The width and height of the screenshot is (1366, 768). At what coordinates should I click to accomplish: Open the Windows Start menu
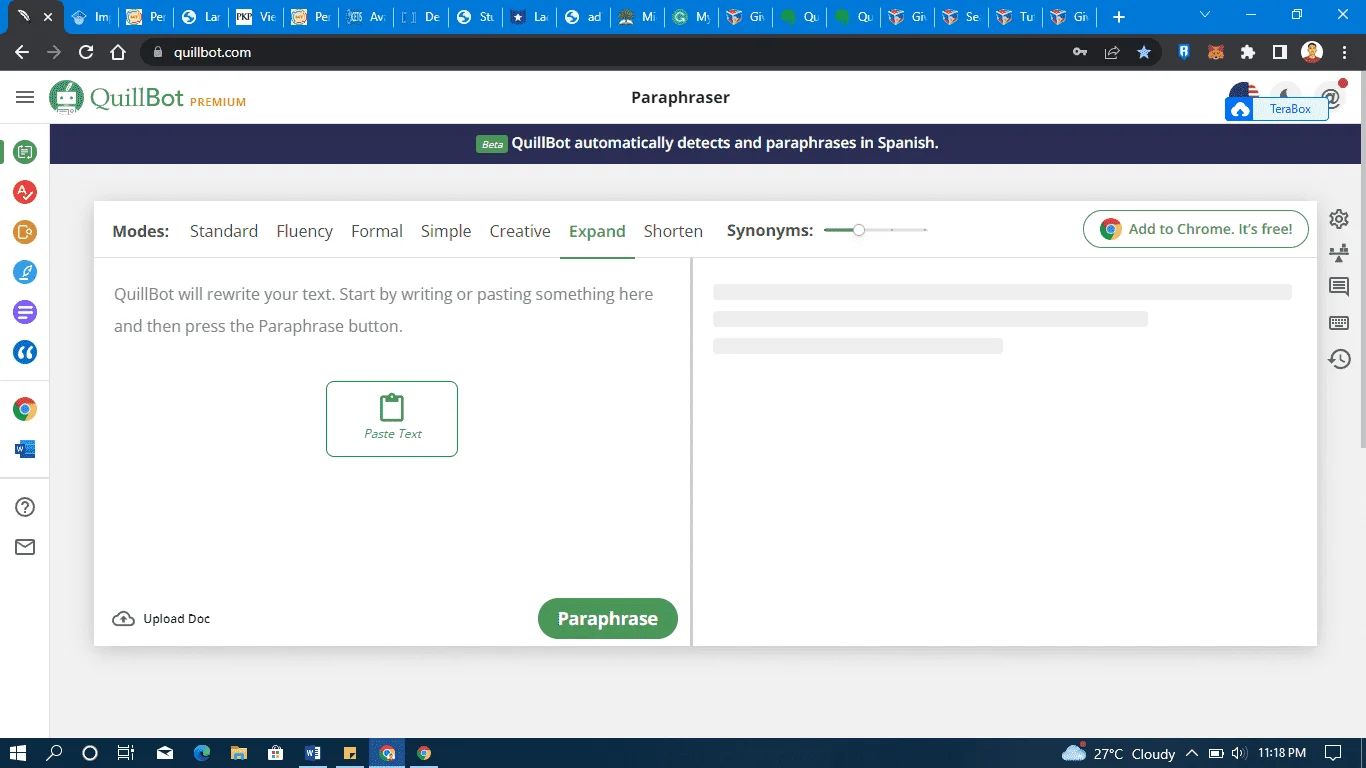[18, 753]
